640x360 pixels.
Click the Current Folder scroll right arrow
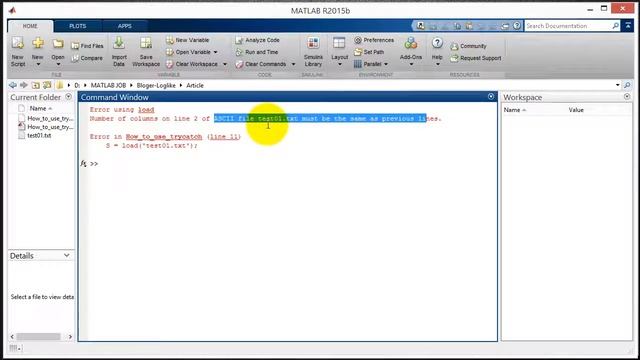pos(70,336)
